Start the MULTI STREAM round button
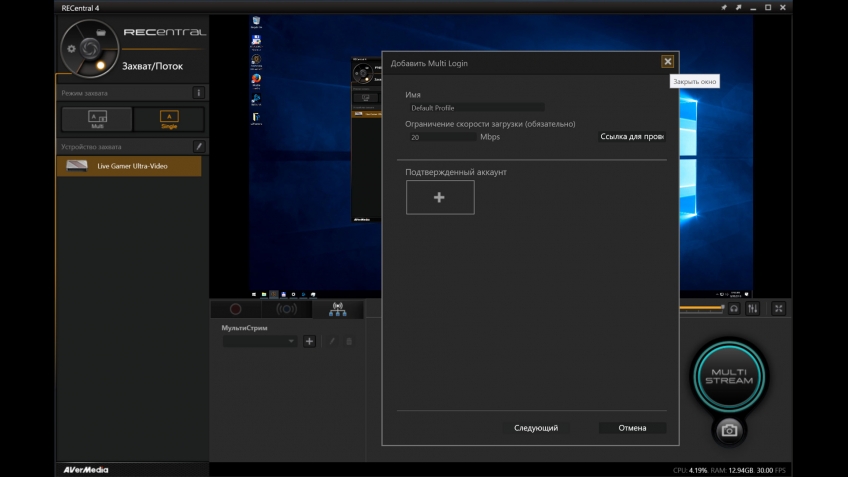Image resolution: width=848 pixels, height=477 pixels. [x=729, y=376]
